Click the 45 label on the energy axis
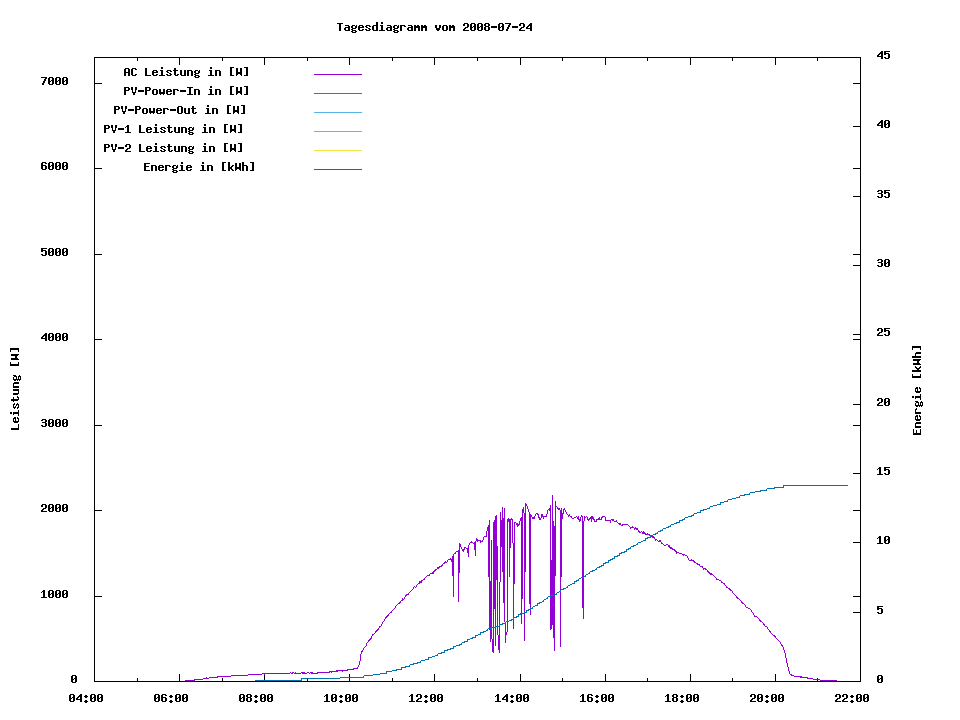This screenshot has width=960, height=720. coord(884,55)
